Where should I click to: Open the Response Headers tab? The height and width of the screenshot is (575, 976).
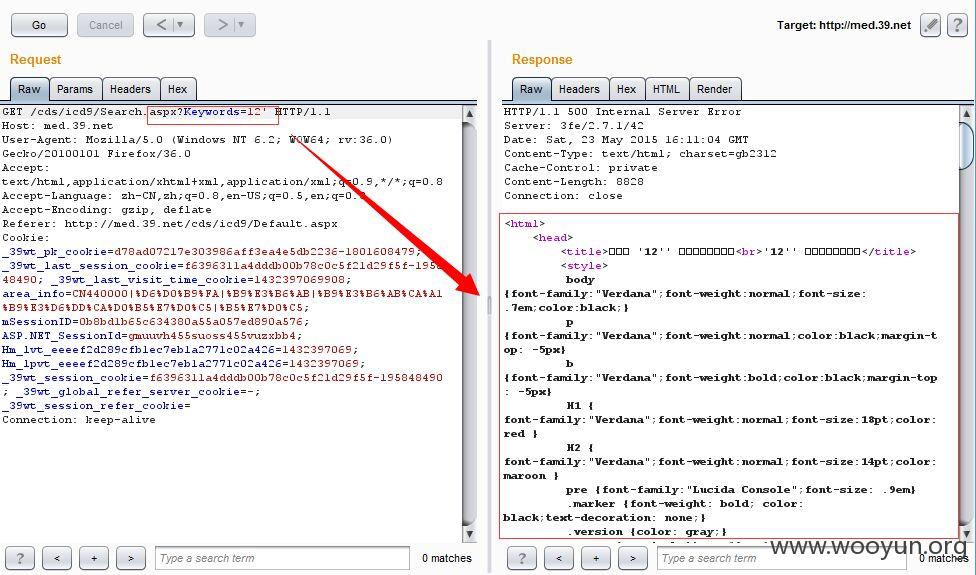pos(579,89)
